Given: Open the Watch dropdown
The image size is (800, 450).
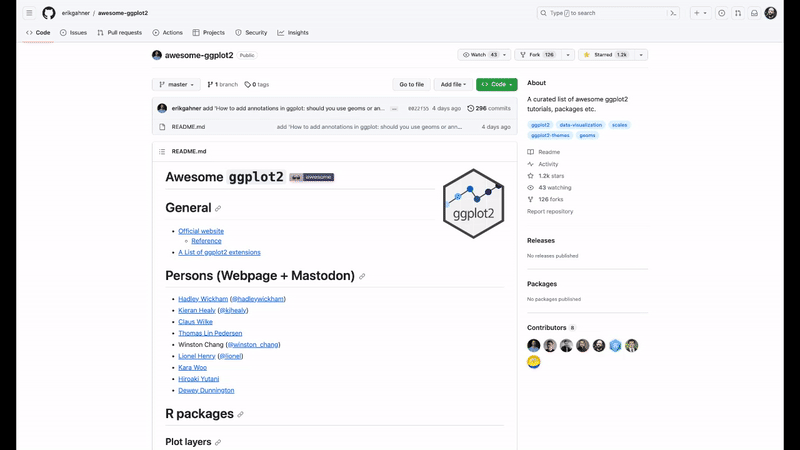Looking at the screenshot, I should pos(484,55).
